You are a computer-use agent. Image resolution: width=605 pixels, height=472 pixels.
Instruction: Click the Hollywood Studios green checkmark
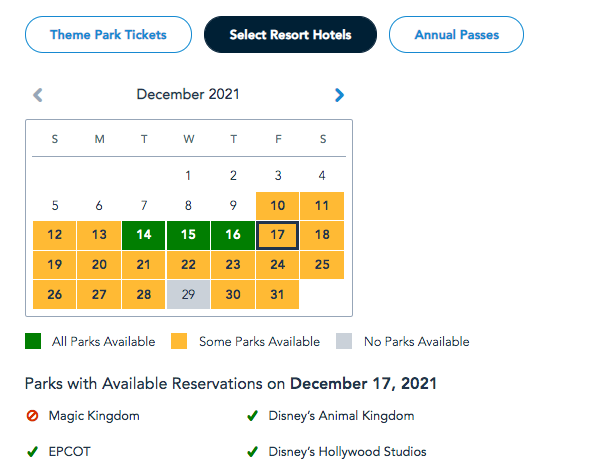253,451
